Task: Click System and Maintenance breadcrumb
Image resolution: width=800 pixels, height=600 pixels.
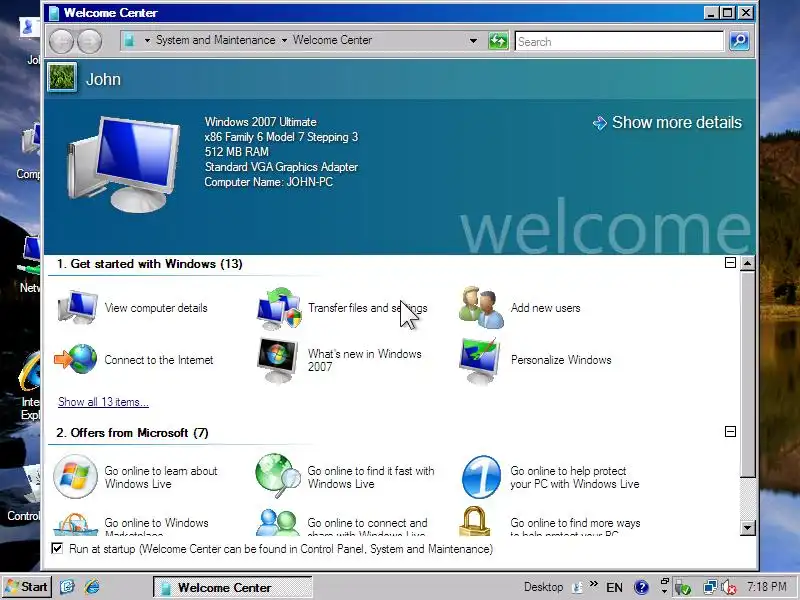Action: click(x=215, y=40)
